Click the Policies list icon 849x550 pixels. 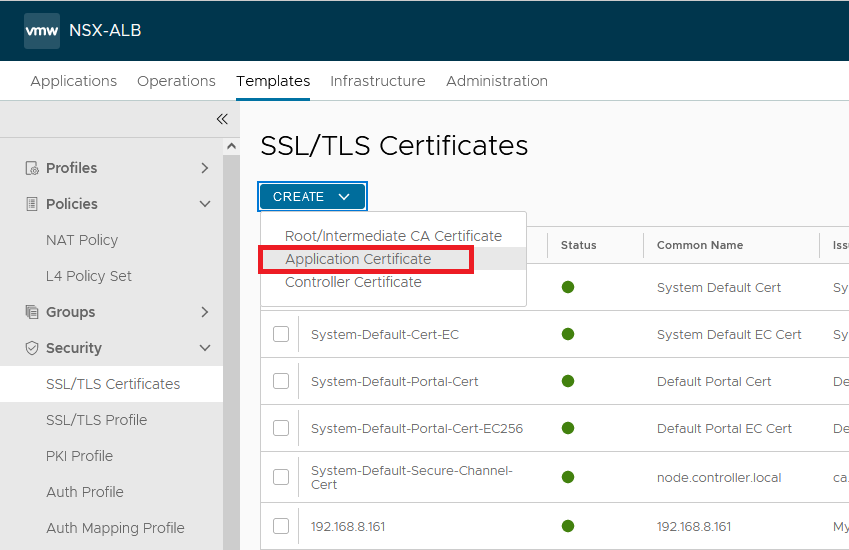click(32, 204)
